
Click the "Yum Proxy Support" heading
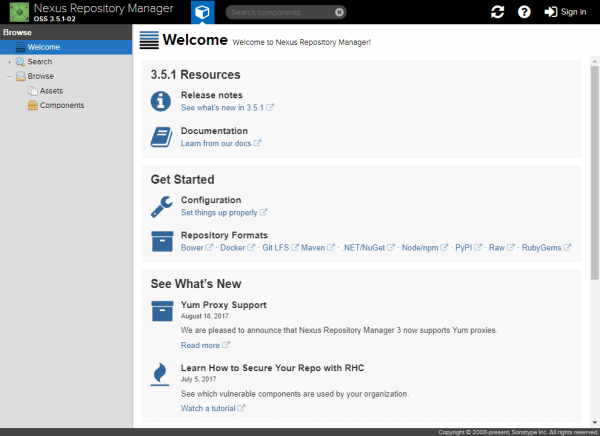click(x=223, y=305)
